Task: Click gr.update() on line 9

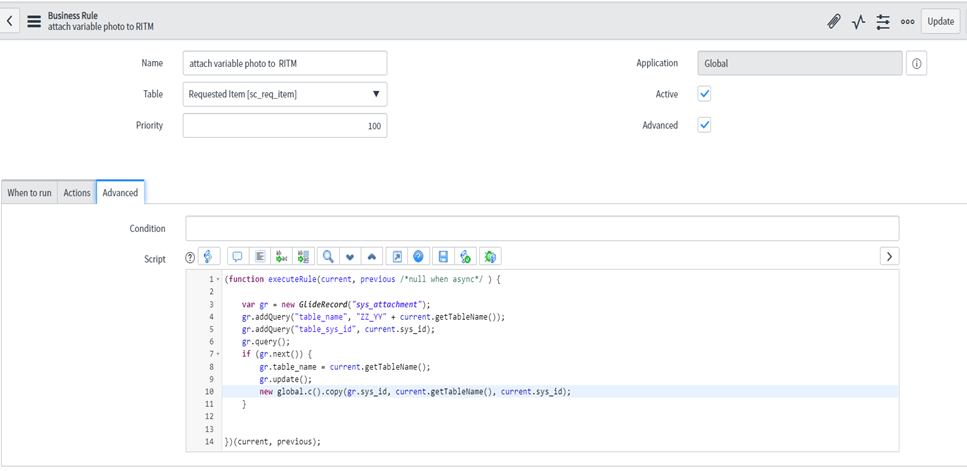Action: coord(286,379)
